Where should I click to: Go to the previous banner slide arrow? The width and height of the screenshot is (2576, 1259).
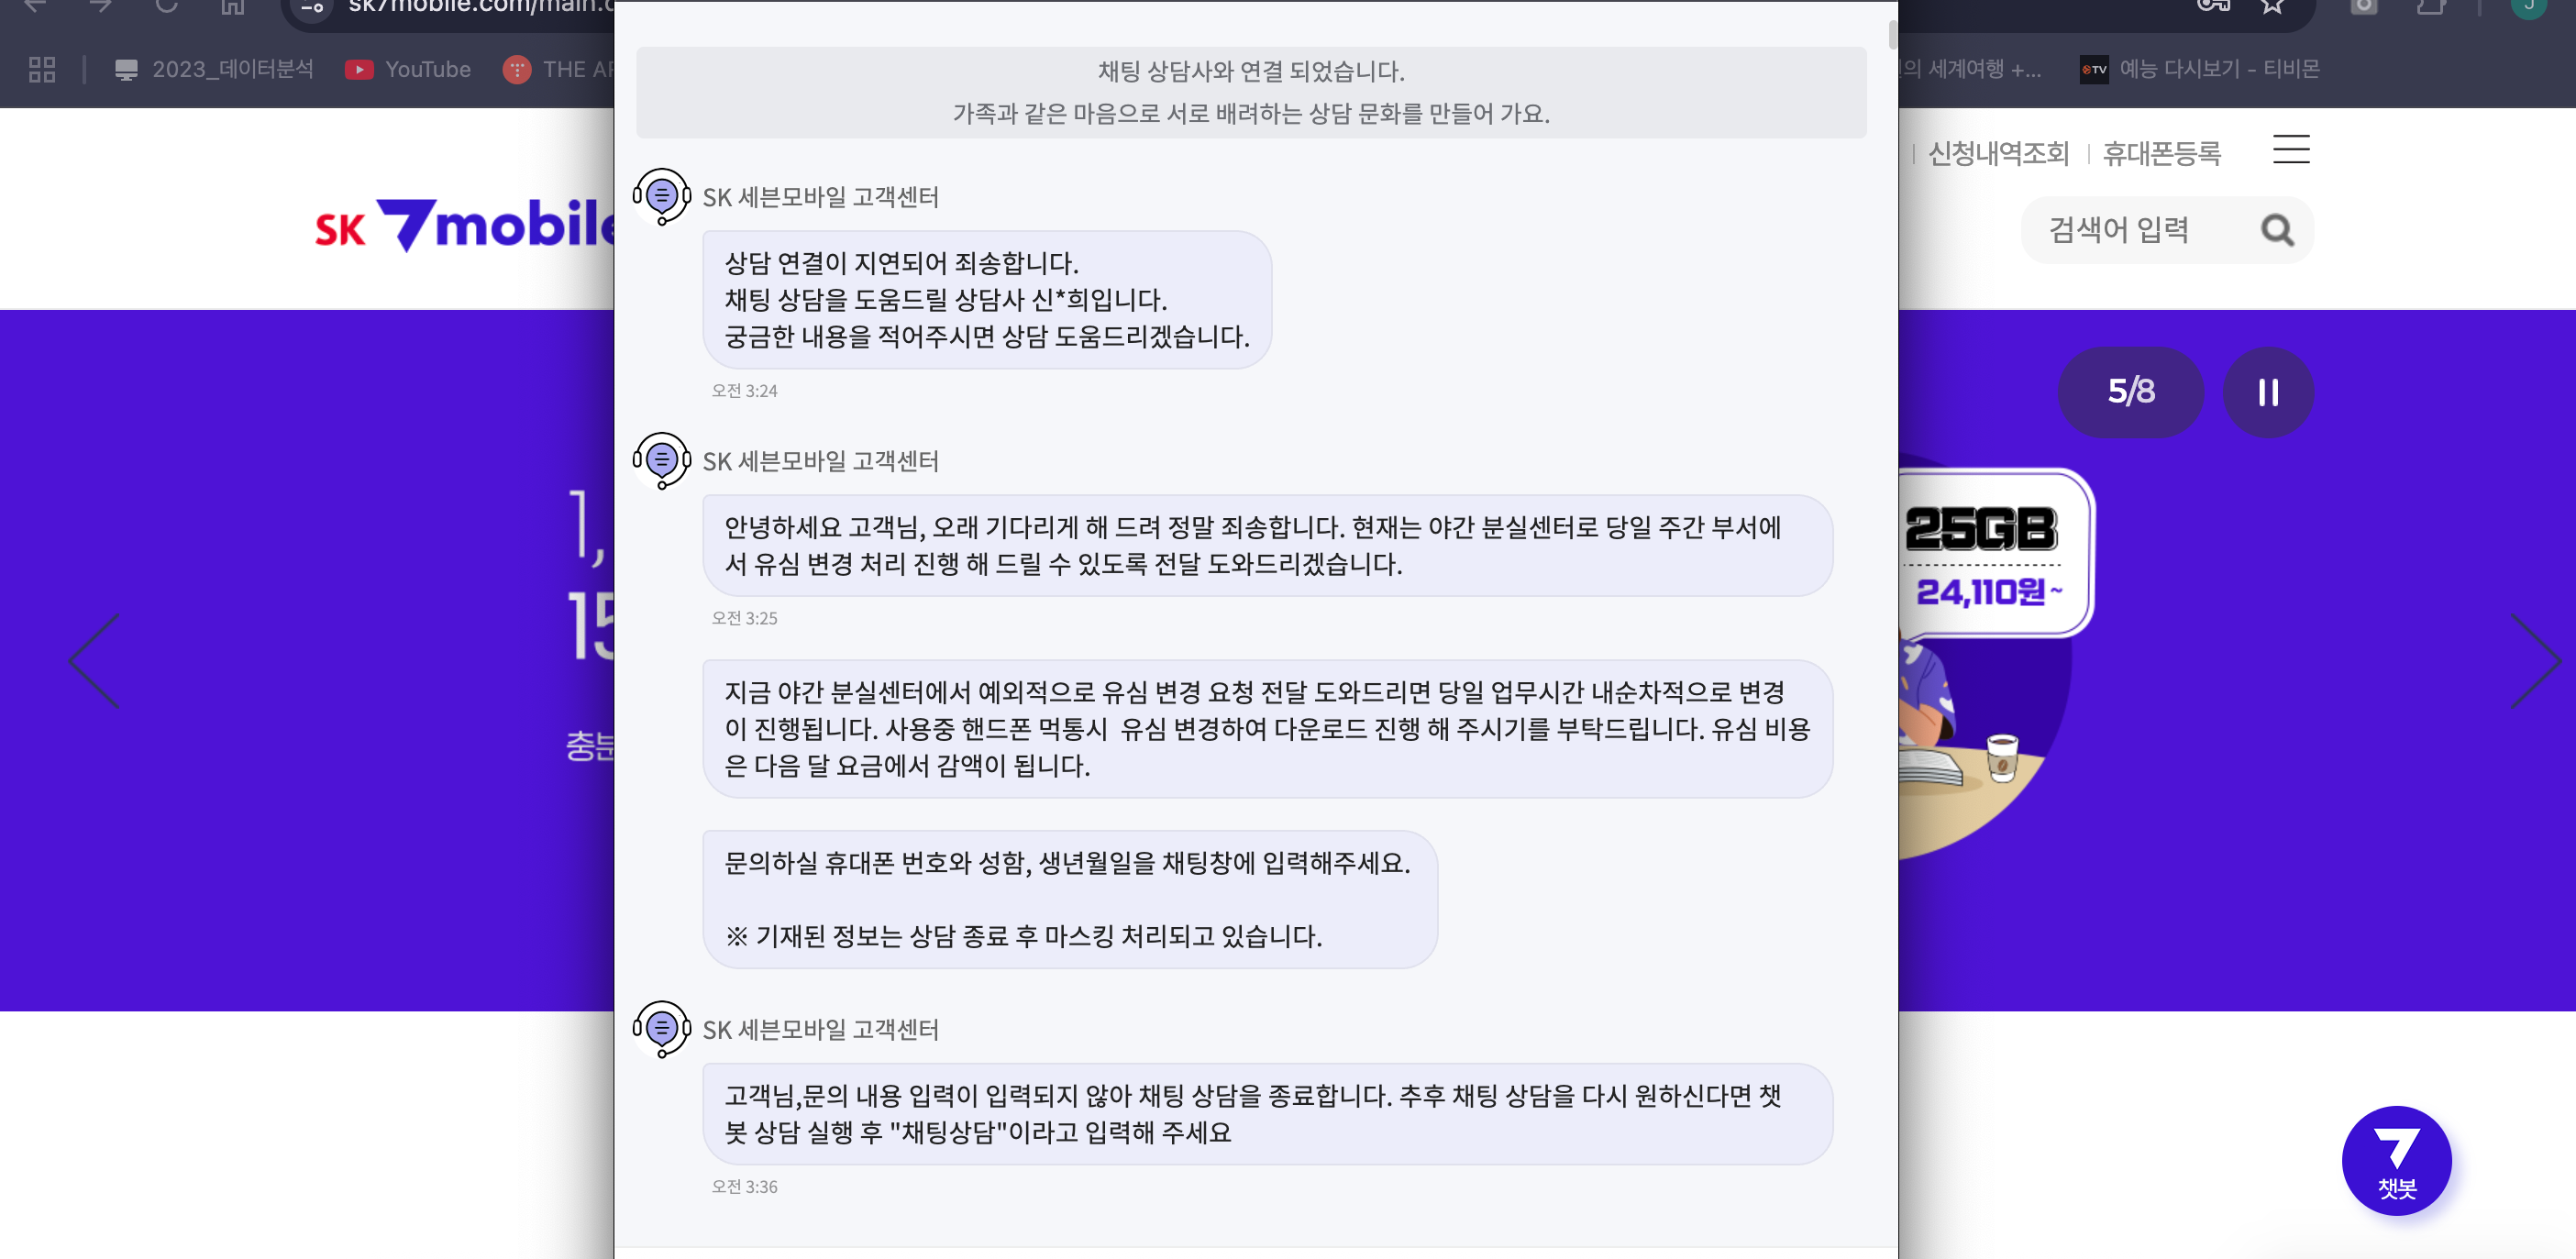(94, 660)
